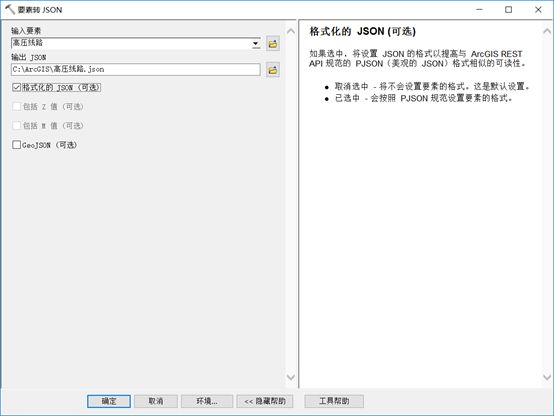The width and height of the screenshot is (554, 416).
Task: Click the help bullet starting 取消选中
Action: click(x=432, y=86)
